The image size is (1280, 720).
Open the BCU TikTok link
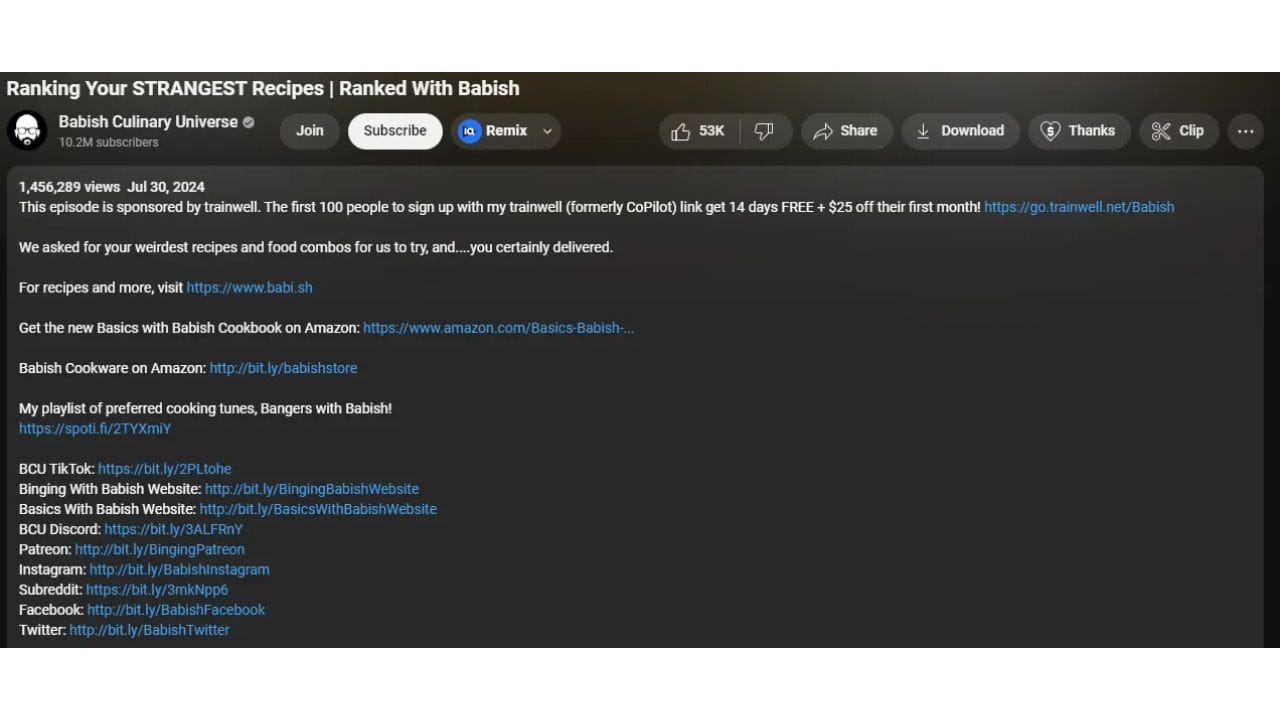point(164,468)
